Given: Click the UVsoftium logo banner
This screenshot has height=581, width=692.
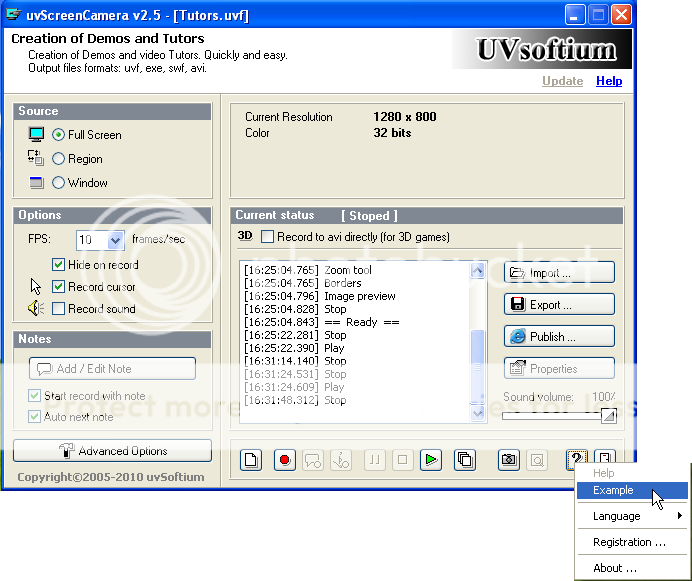Looking at the screenshot, I should pos(542,49).
